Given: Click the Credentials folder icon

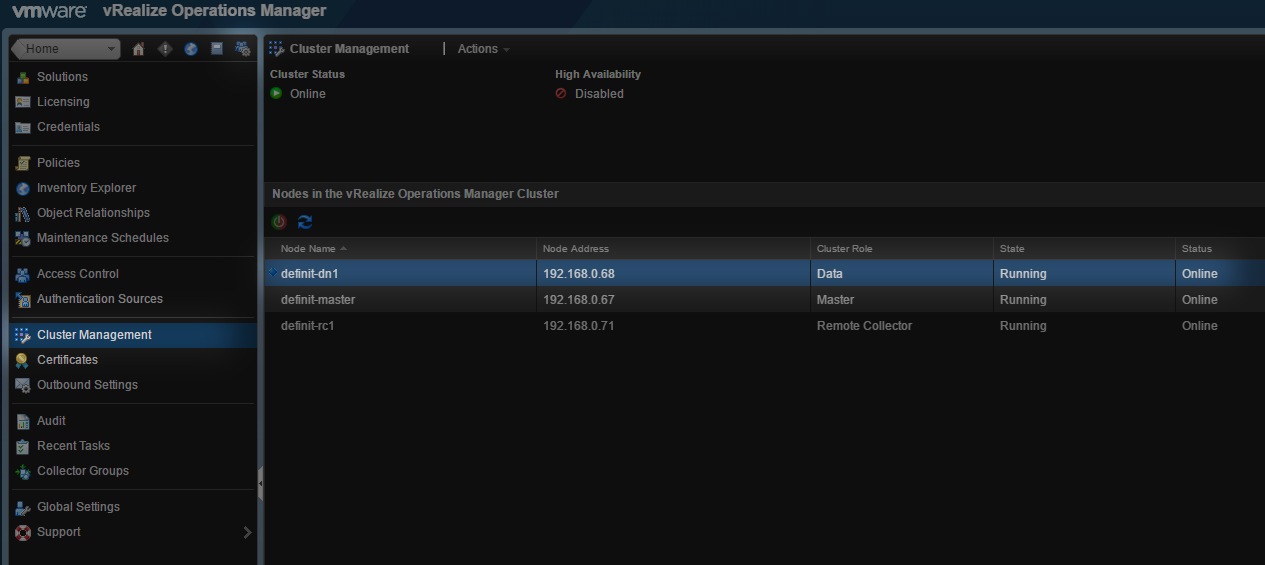Looking at the screenshot, I should 23,127.
